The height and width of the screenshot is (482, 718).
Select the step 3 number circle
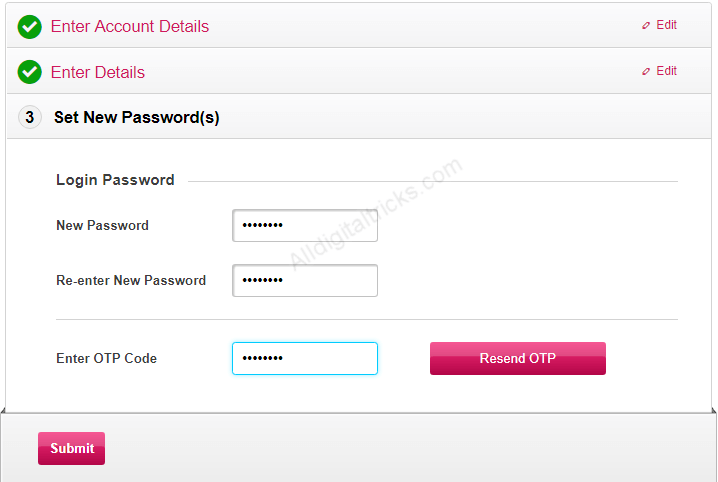coord(30,117)
